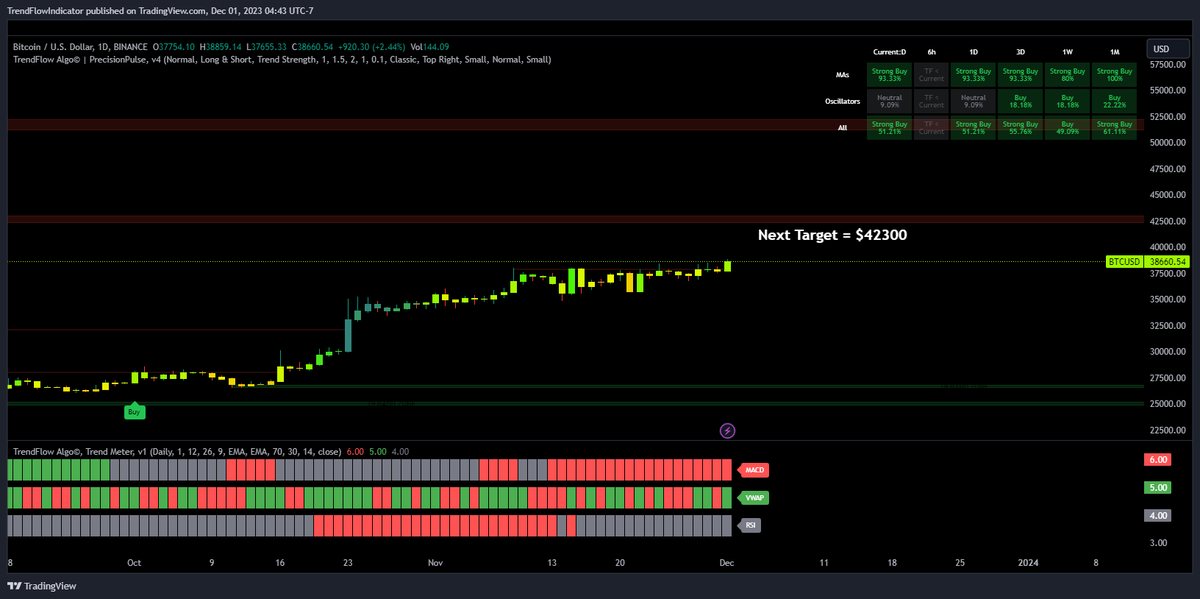Click the All 'Strong Buy 61.11%' cell
This screenshot has height=599, width=1200.
coord(1114,128)
